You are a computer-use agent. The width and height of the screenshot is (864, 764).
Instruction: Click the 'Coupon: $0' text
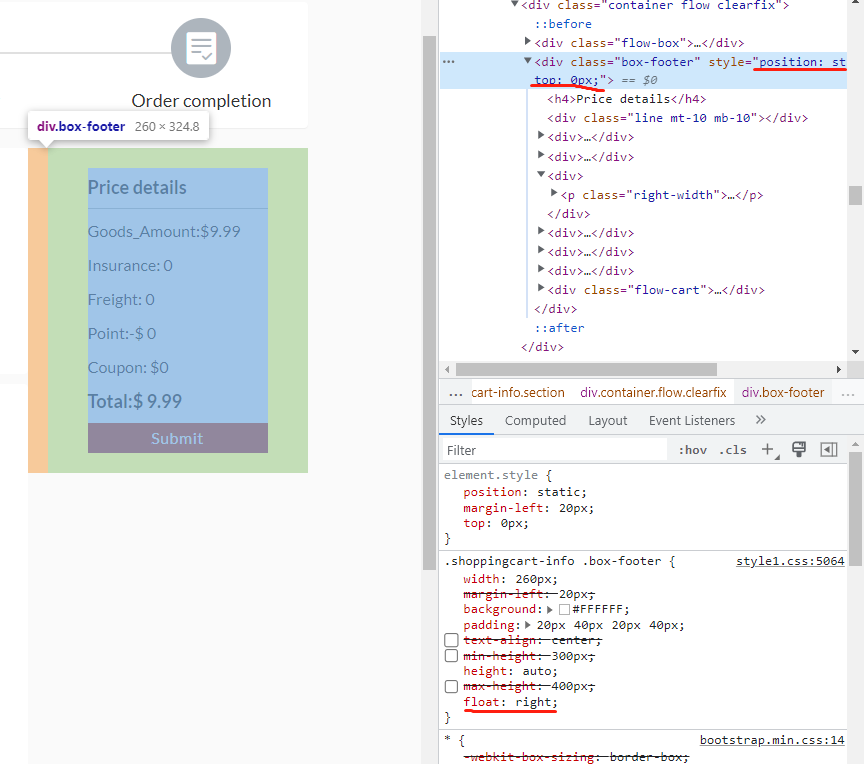(x=128, y=367)
